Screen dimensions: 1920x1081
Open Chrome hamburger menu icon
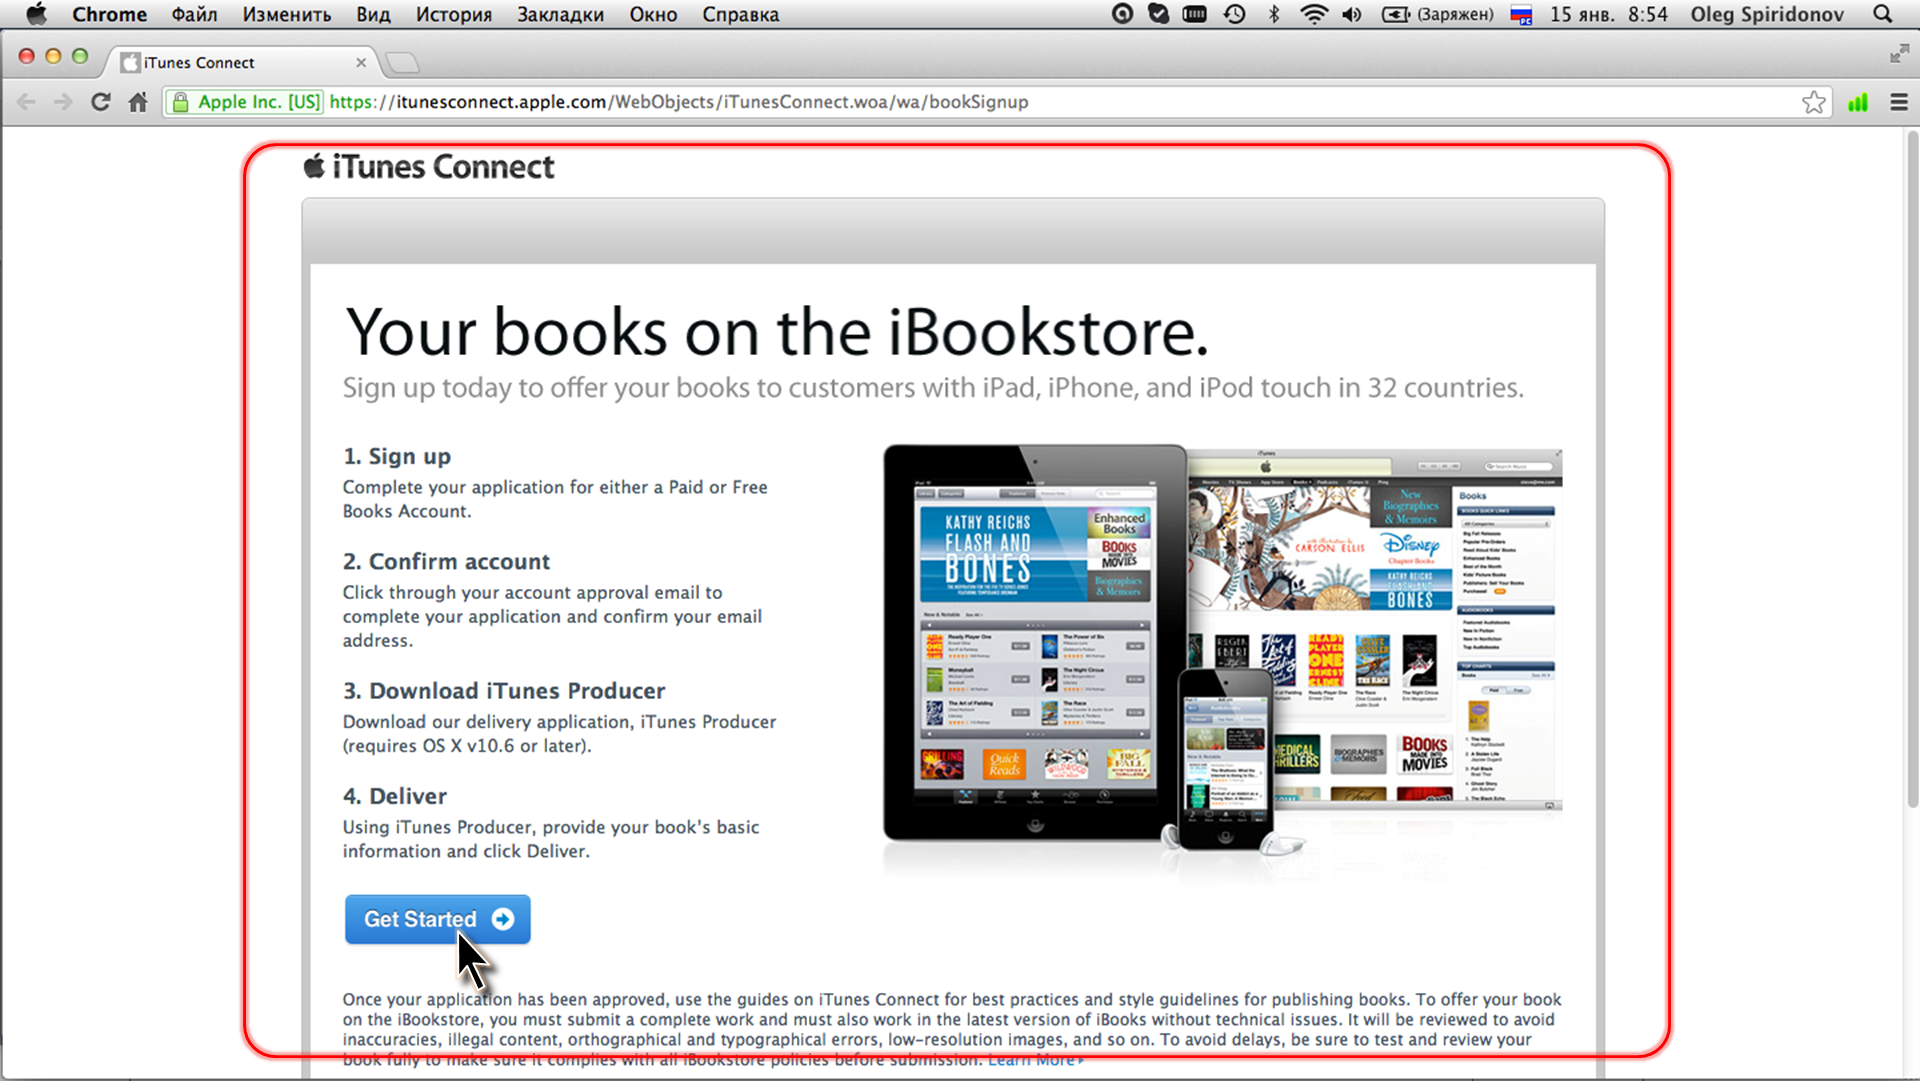click(1898, 102)
